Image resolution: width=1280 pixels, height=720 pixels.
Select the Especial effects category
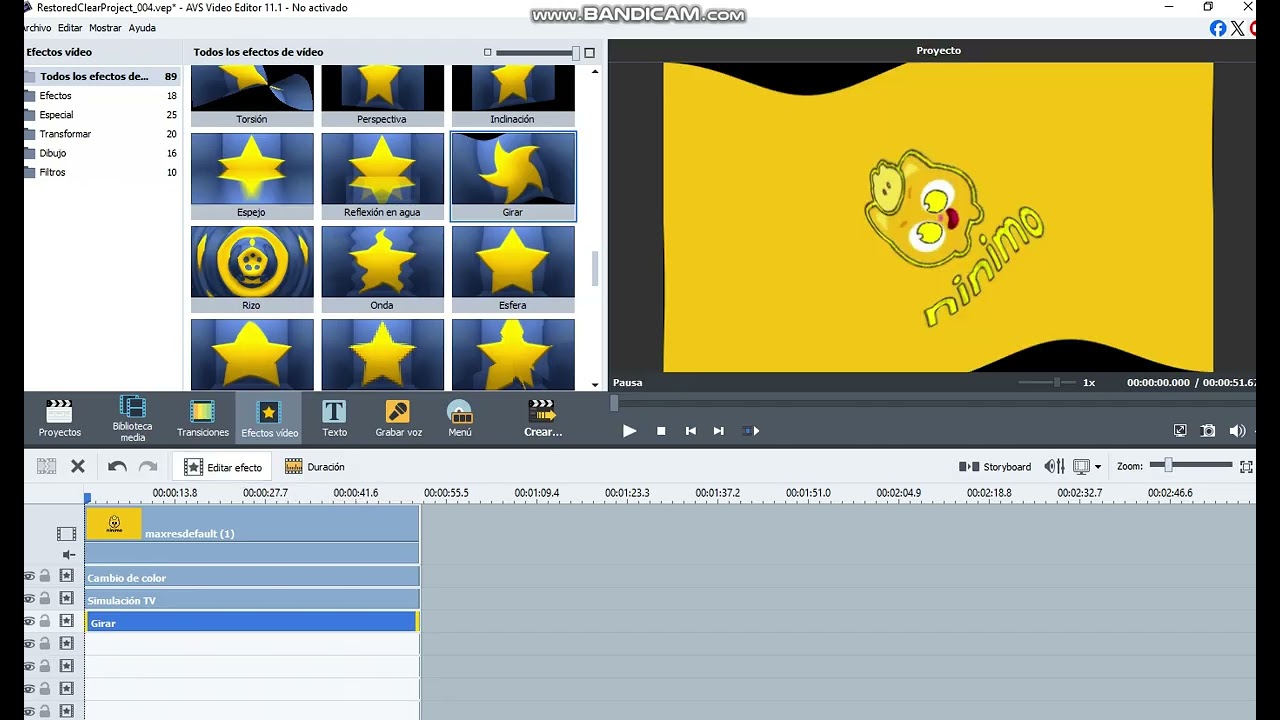click(102, 114)
